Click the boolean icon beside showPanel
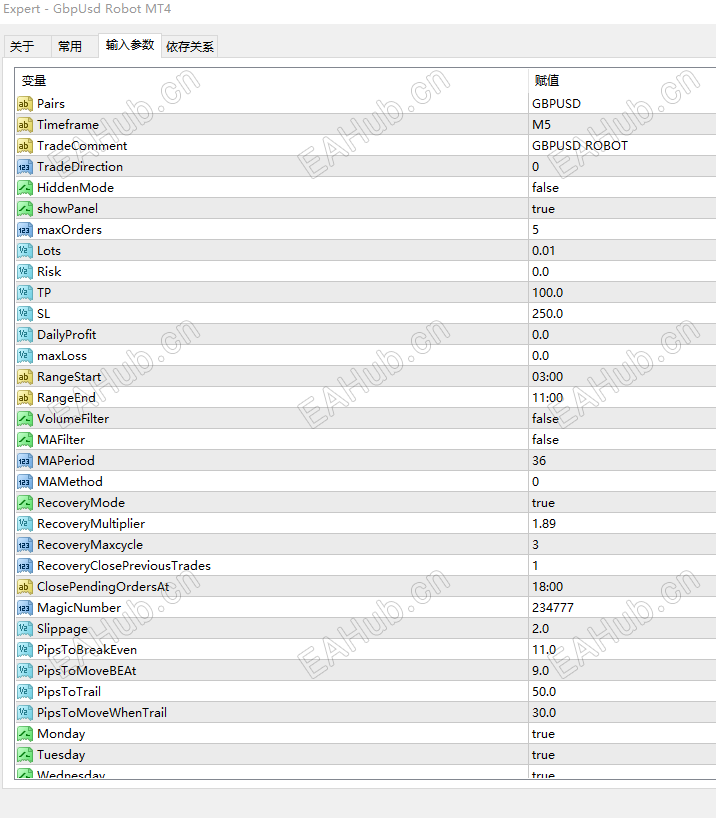Image resolution: width=716 pixels, height=818 pixels. click(x=25, y=209)
